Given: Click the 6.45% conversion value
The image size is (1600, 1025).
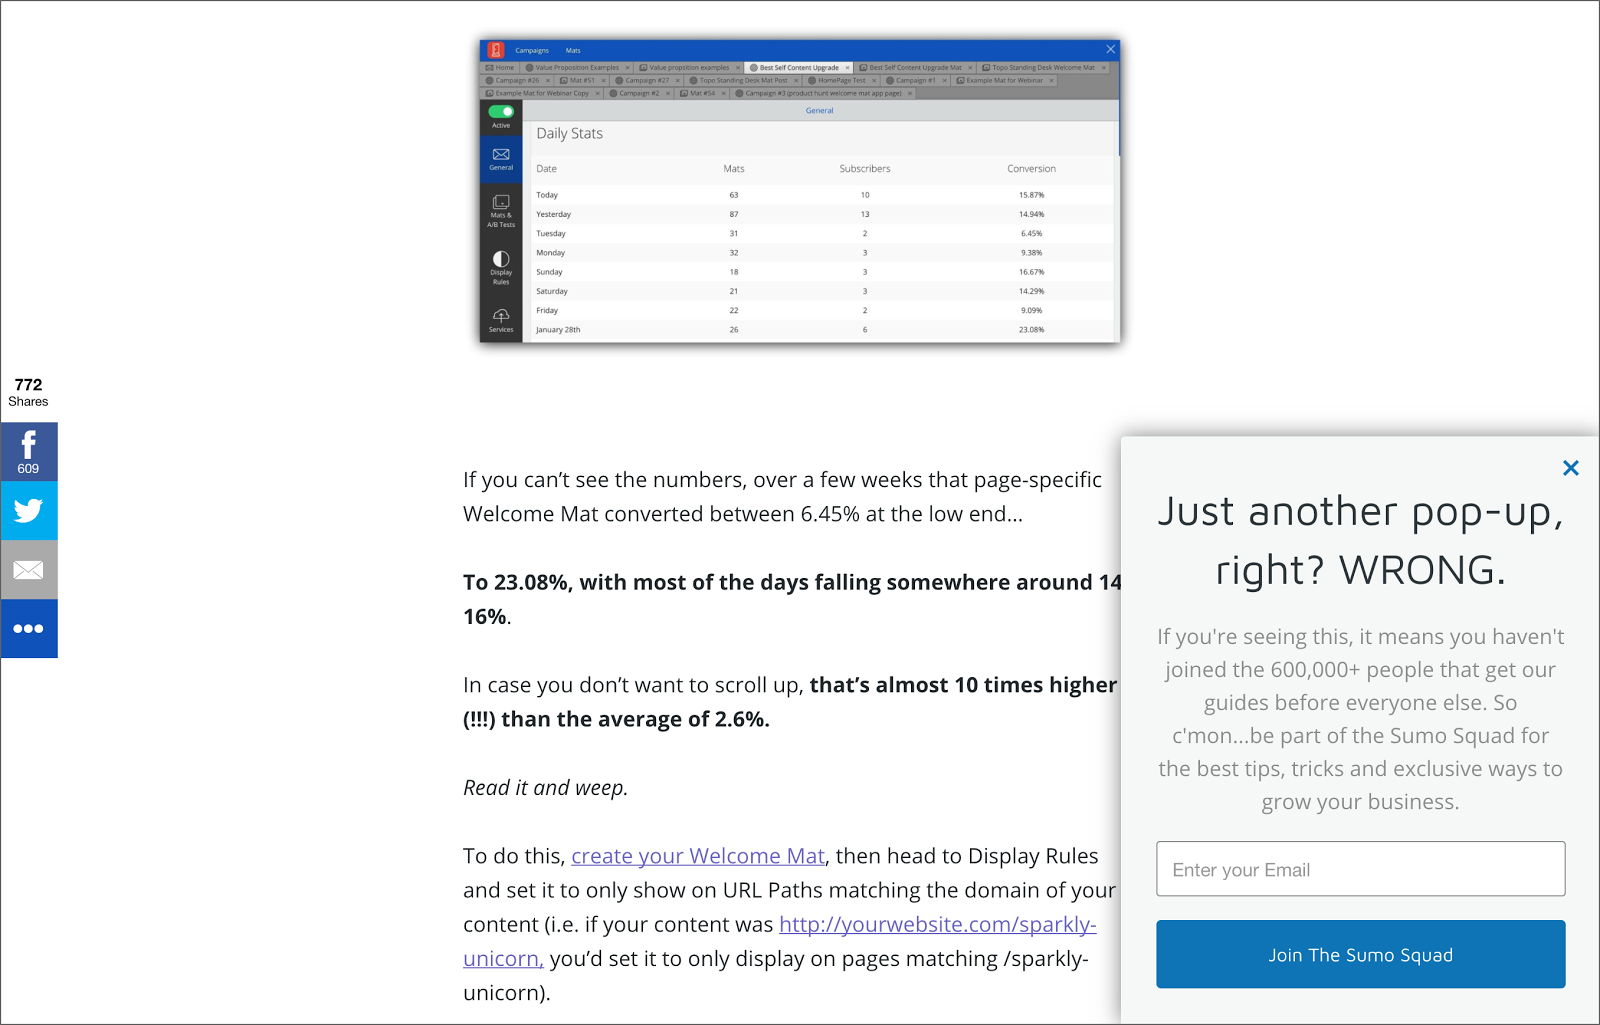Looking at the screenshot, I should pyautogui.click(x=1032, y=234).
